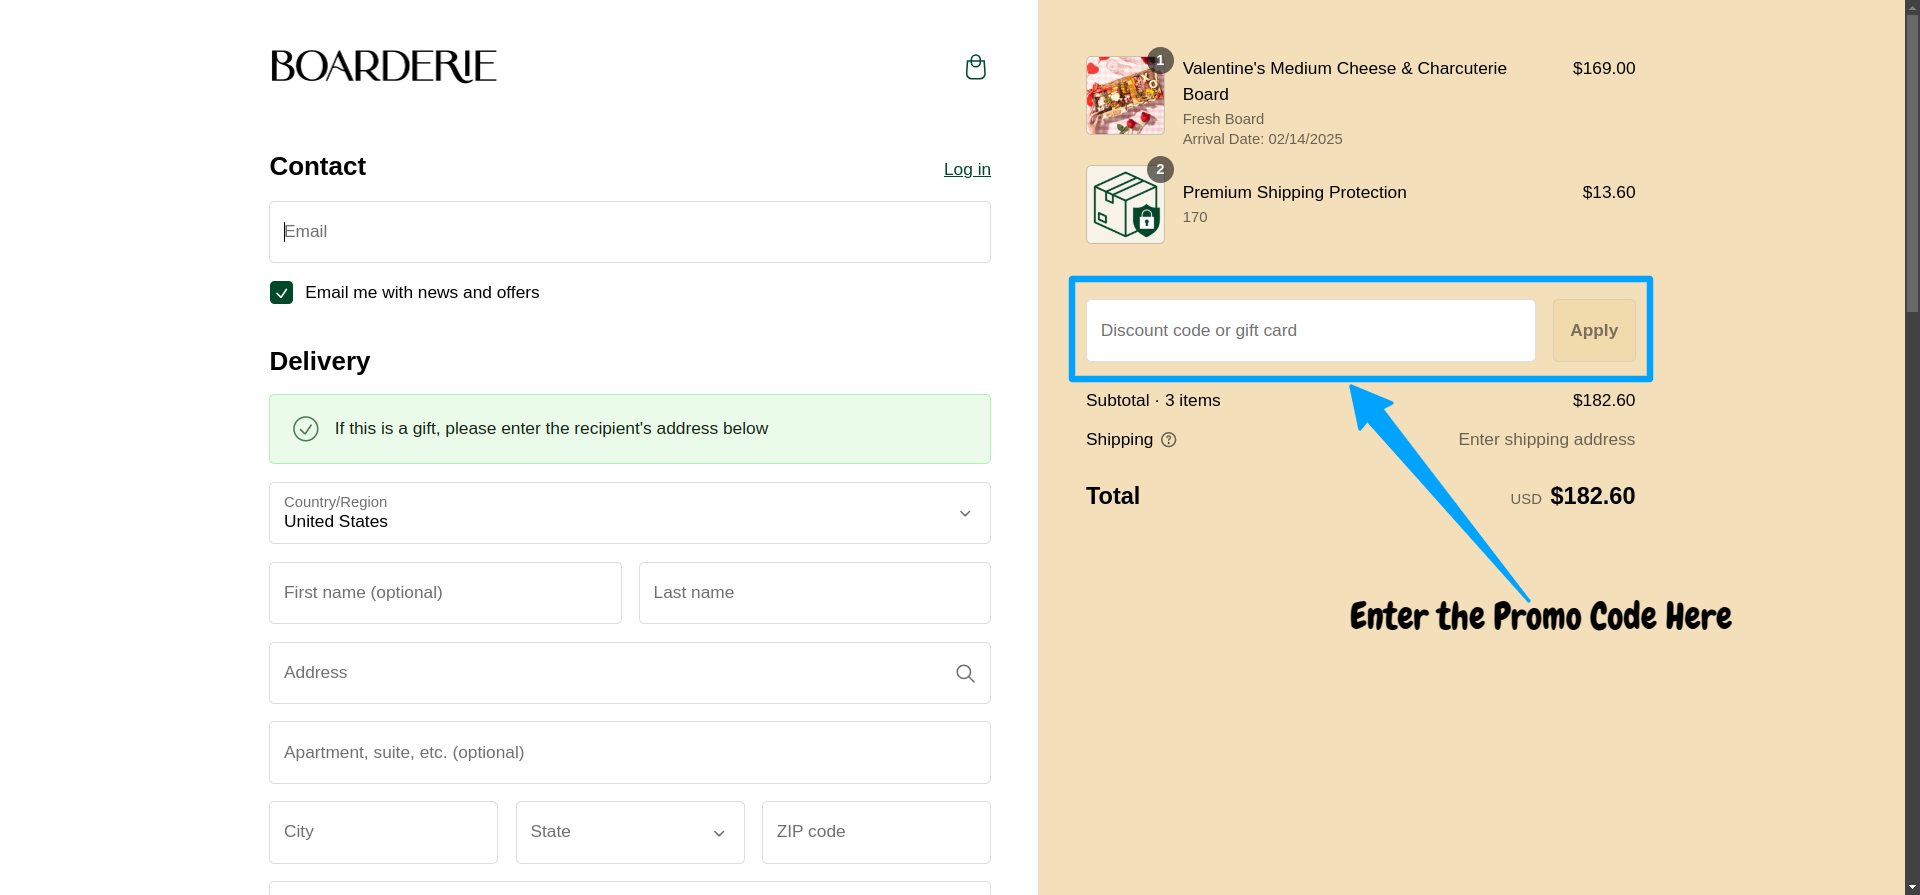
Task: Click the address search magnifier icon
Action: (x=965, y=673)
